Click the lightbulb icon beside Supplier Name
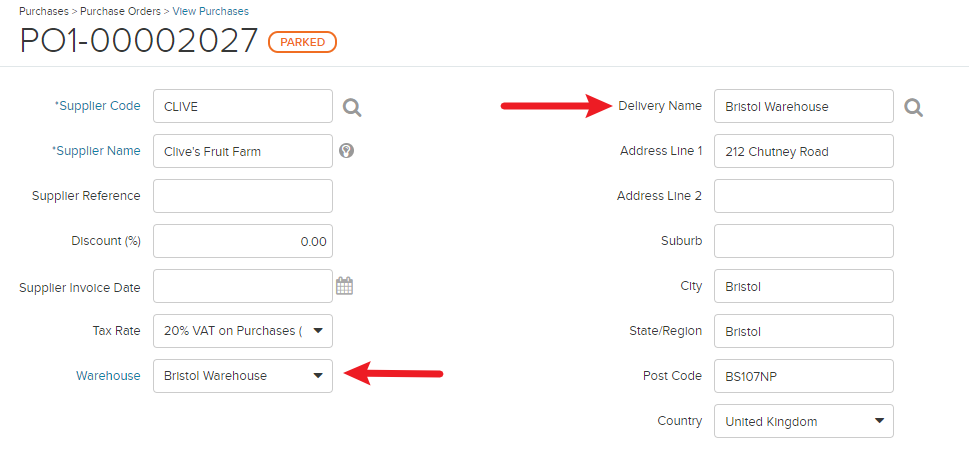This screenshot has width=969, height=457. click(x=347, y=151)
